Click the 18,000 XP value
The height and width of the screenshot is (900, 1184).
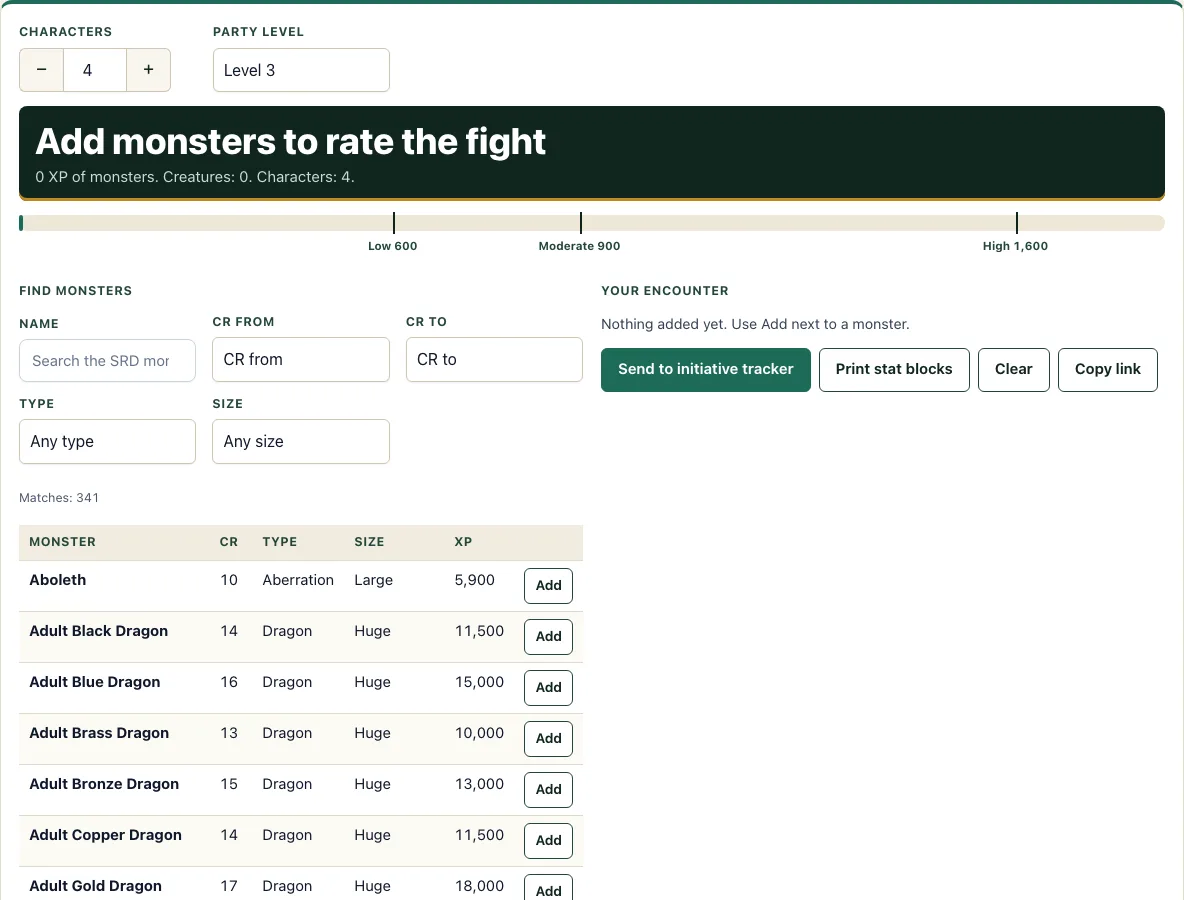tap(479, 886)
